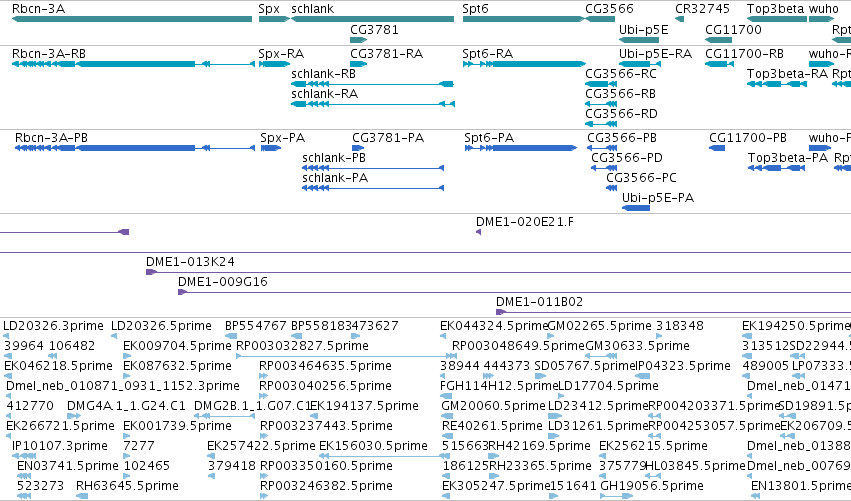Select the DME1-009G16 BAC label
851x501 pixels.
pos(223,282)
